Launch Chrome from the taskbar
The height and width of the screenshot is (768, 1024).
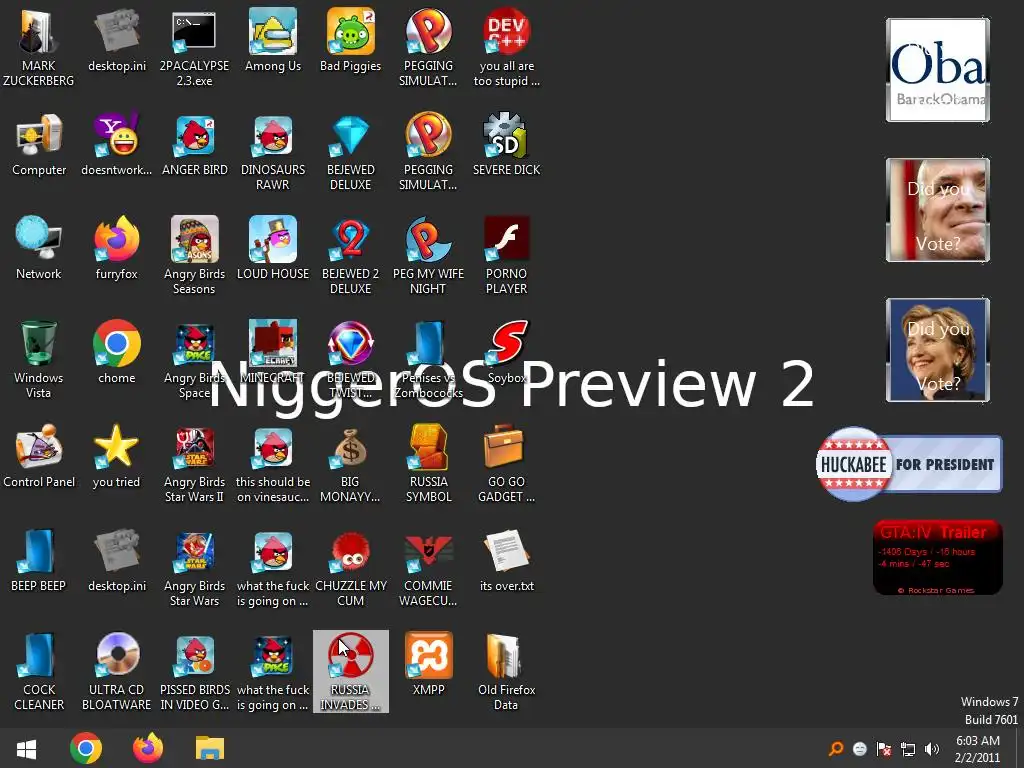pos(86,748)
